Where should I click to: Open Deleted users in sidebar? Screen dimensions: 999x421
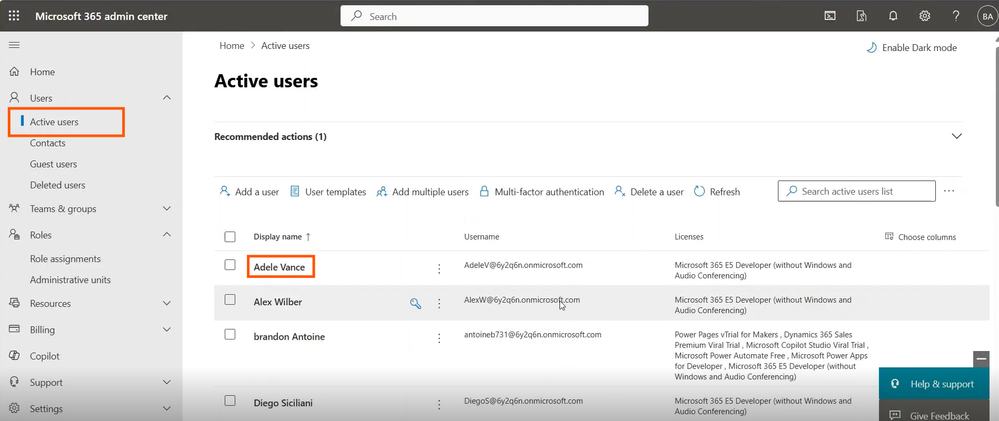57,185
